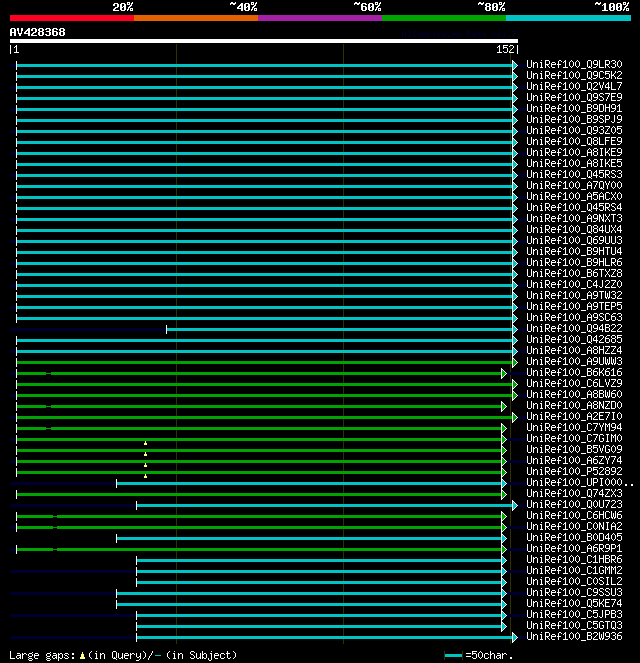Open UniRef100_Q45RS4 entry
The width and height of the screenshot is (640, 663).
point(574,208)
